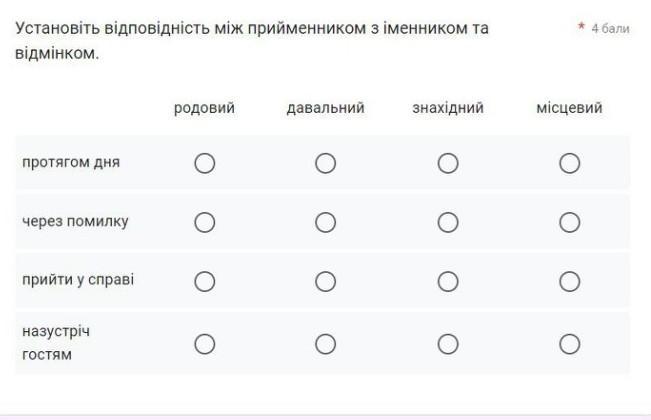
Task: Select родовий for прийти у справі
Action: click(x=205, y=282)
